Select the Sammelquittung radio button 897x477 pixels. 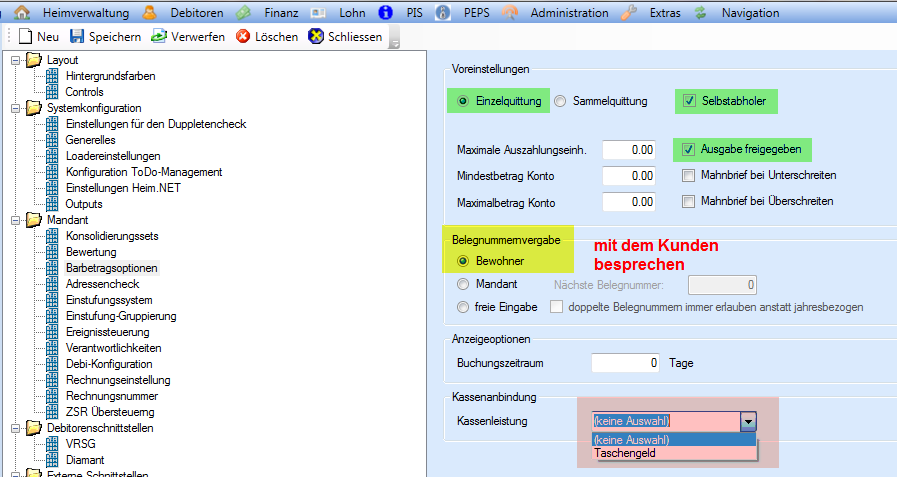560,101
